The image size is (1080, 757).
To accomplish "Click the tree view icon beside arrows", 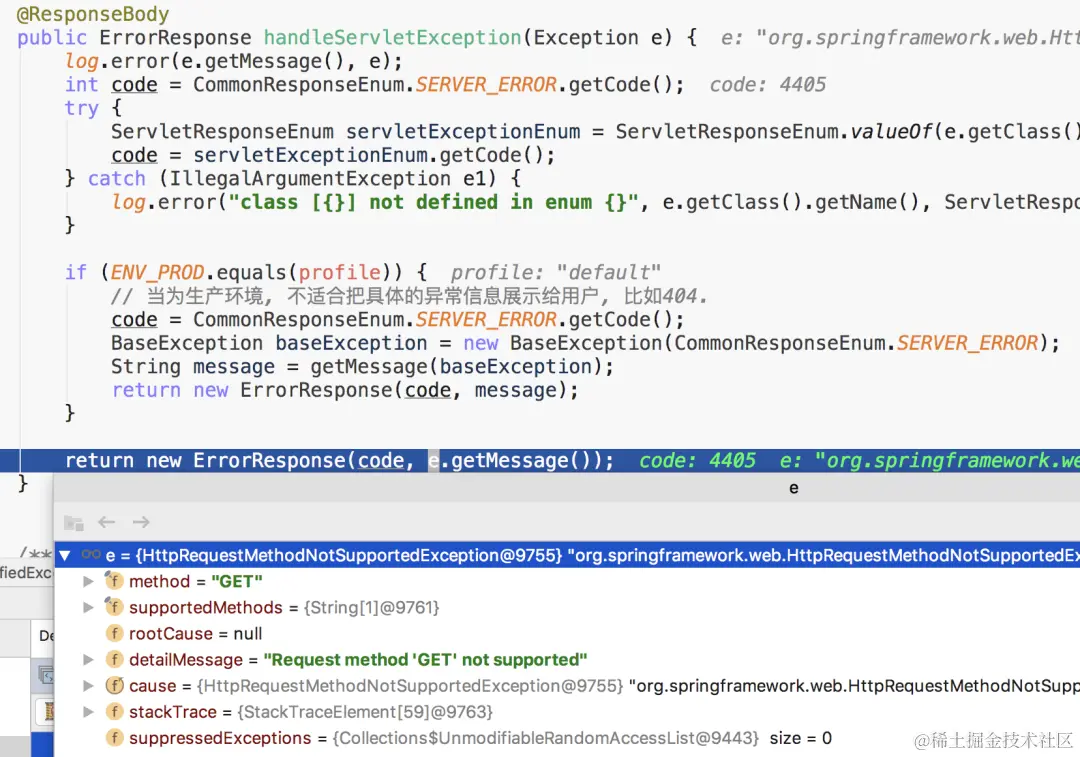I will click(73, 523).
